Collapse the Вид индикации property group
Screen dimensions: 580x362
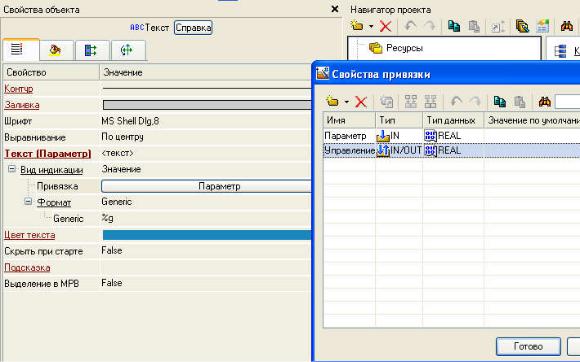click(12, 169)
